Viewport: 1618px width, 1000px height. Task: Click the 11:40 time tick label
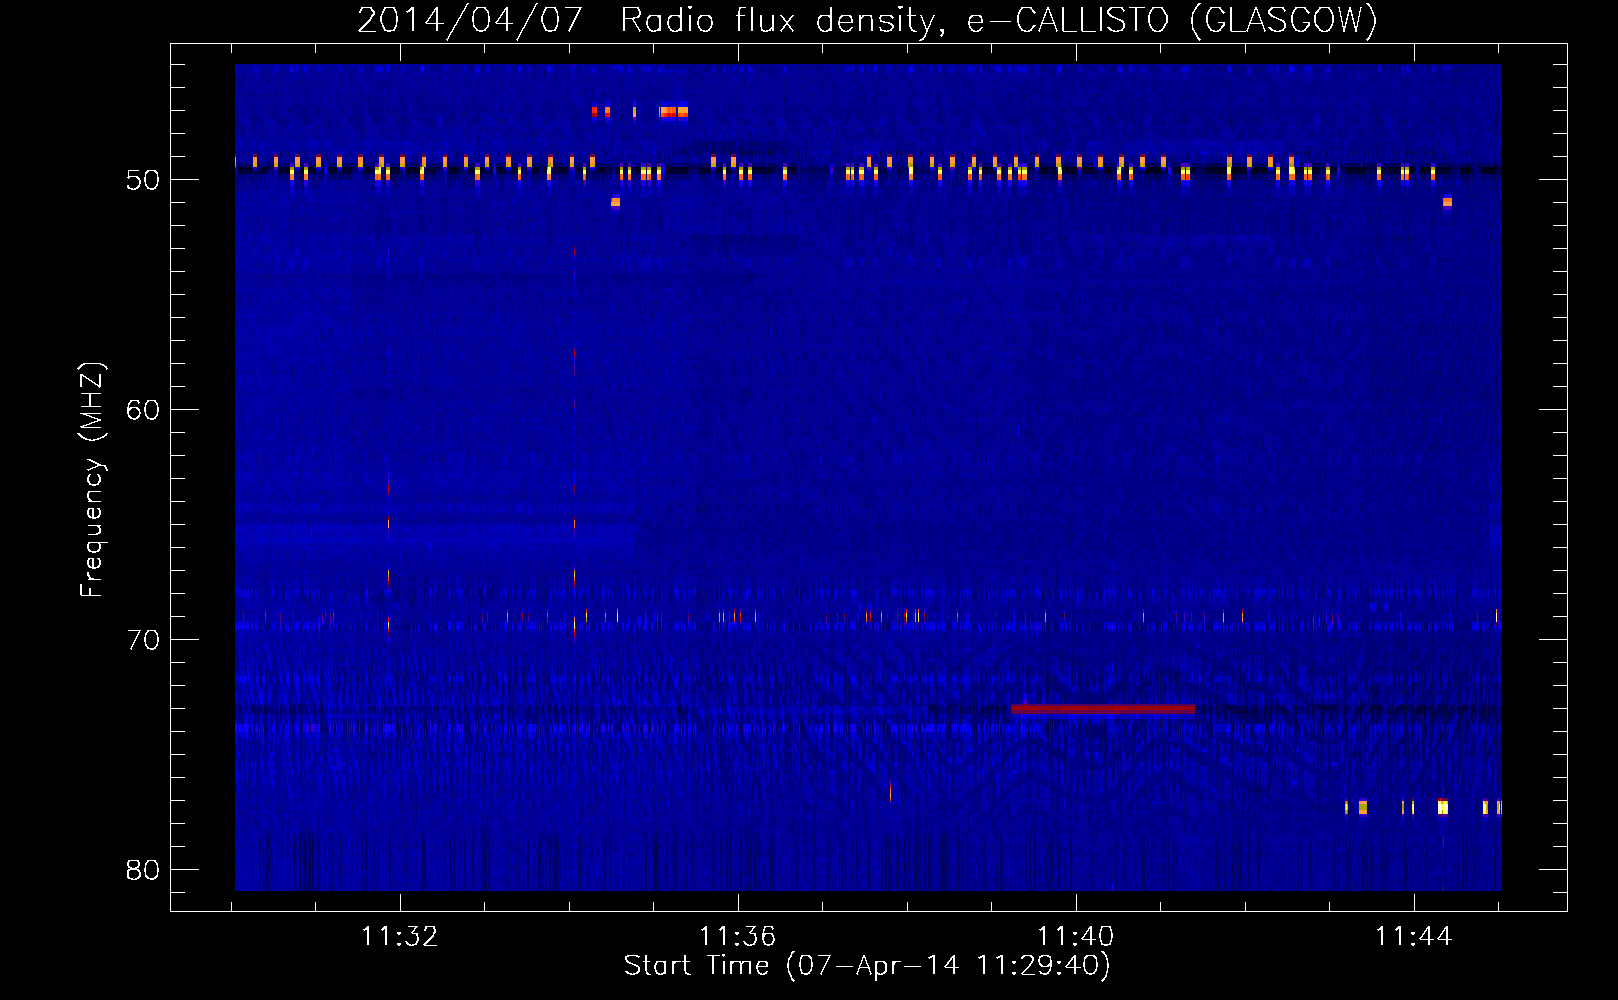click(1075, 937)
